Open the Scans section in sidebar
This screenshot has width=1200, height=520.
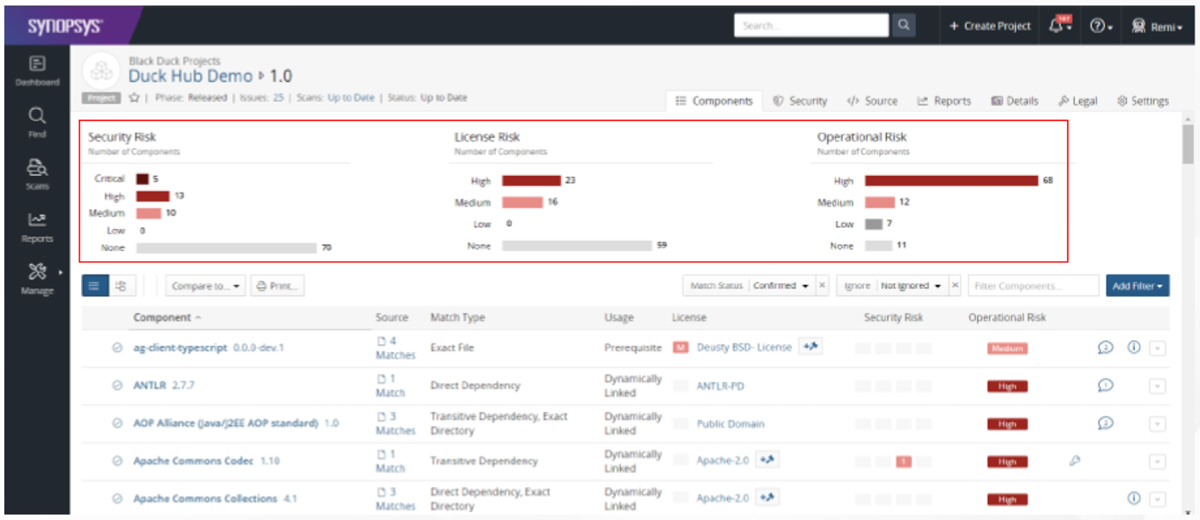coord(36,172)
